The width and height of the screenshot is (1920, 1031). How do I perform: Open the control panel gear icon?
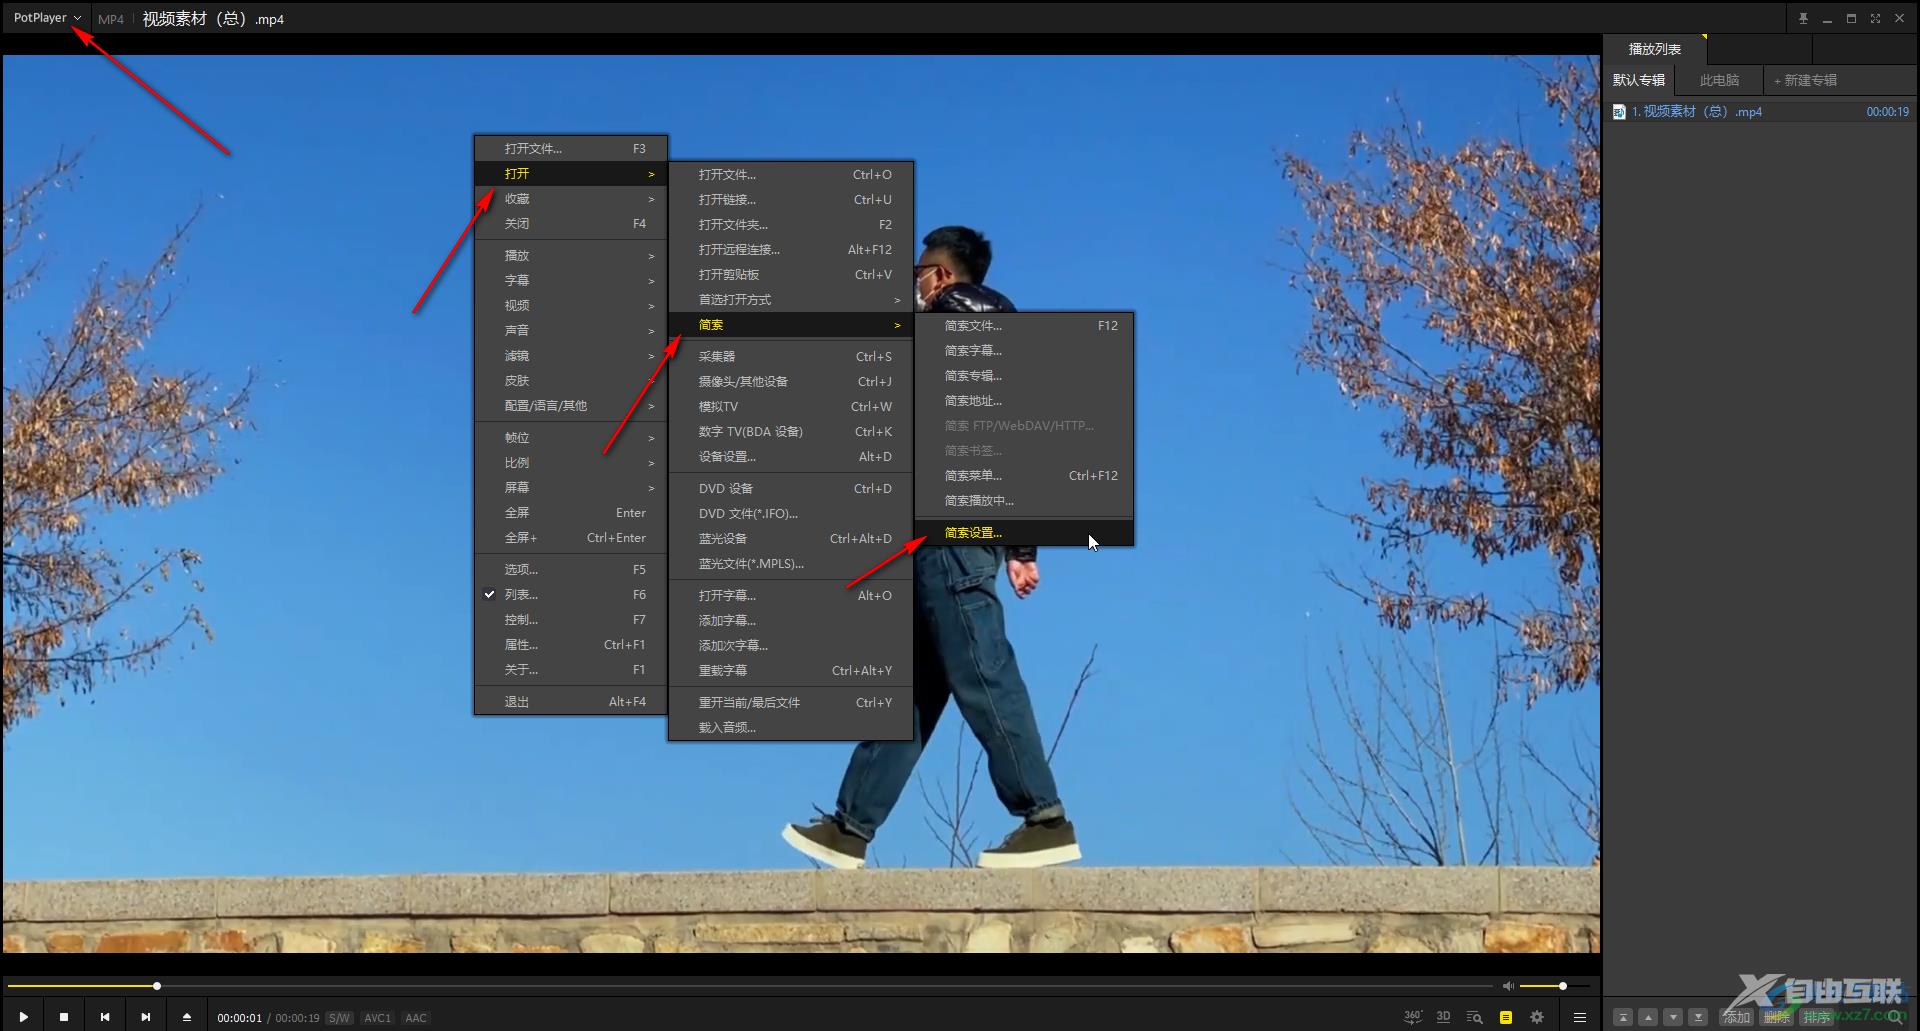1537,1017
